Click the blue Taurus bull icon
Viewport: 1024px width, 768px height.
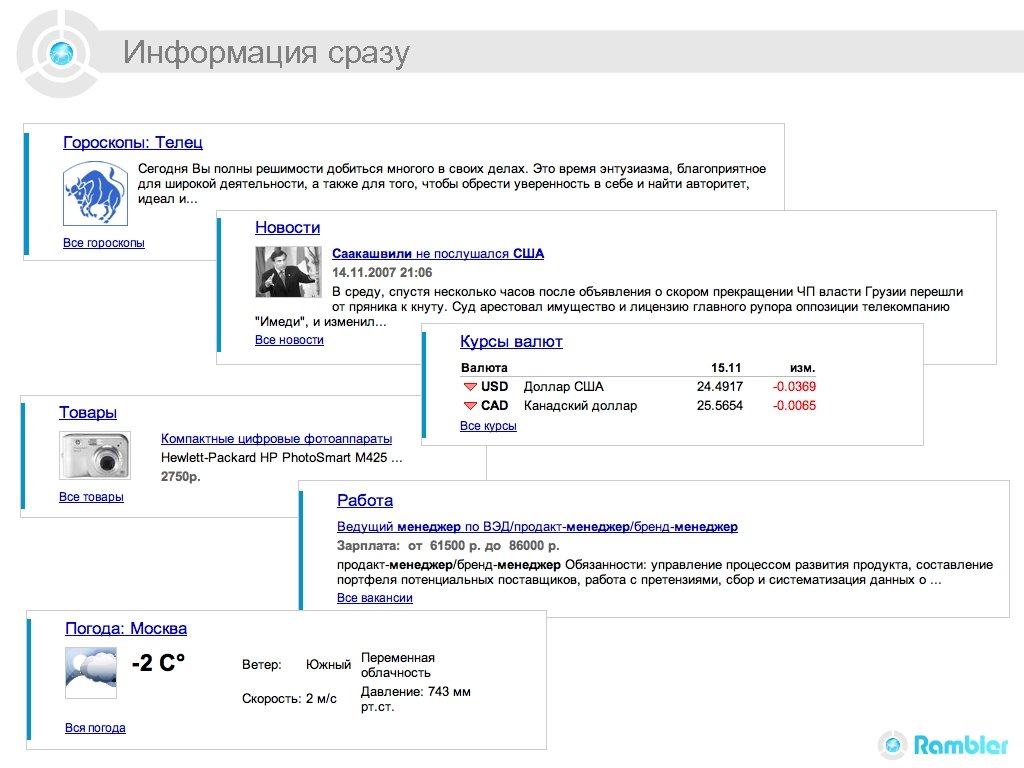tap(95, 195)
